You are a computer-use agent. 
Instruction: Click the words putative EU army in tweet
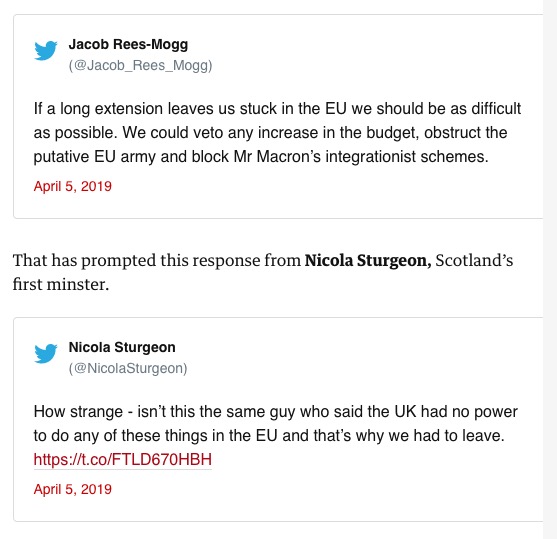coord(94,157)
